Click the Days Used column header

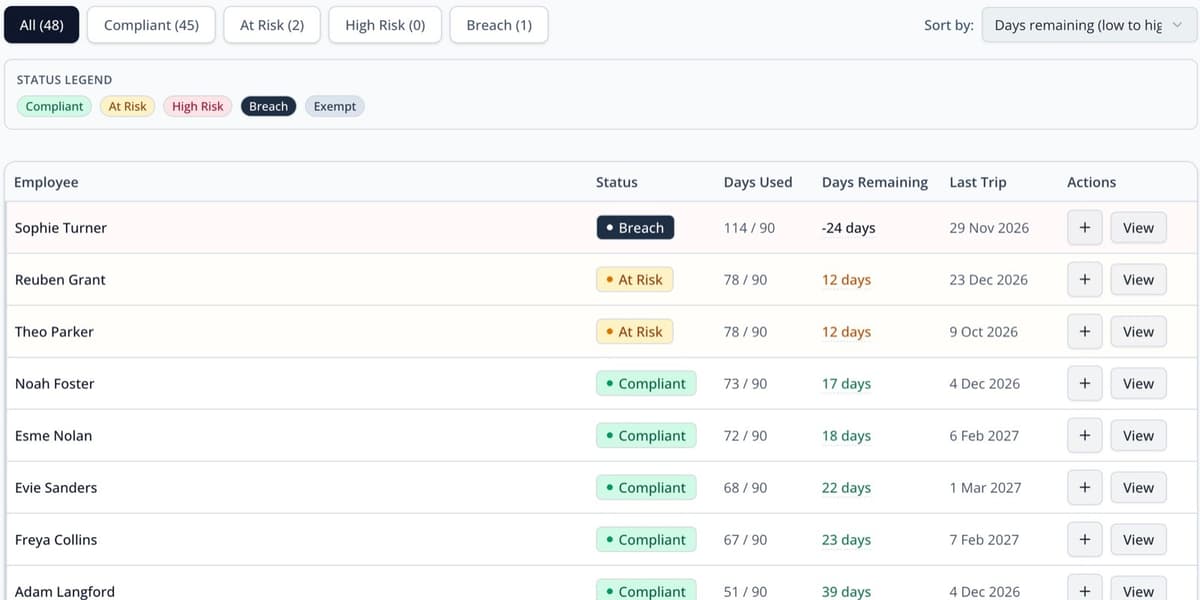pos(758,182)
